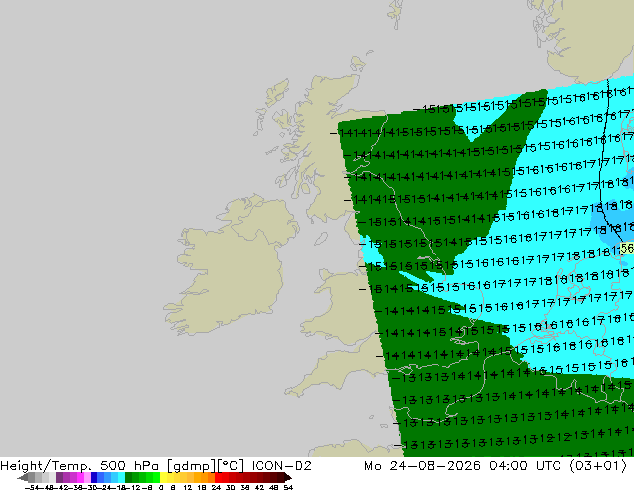Image resolution: width=634 pixels, height=490 pixels.
Task: Click the '04:00 UTC' time label
Action: (525, 466)
